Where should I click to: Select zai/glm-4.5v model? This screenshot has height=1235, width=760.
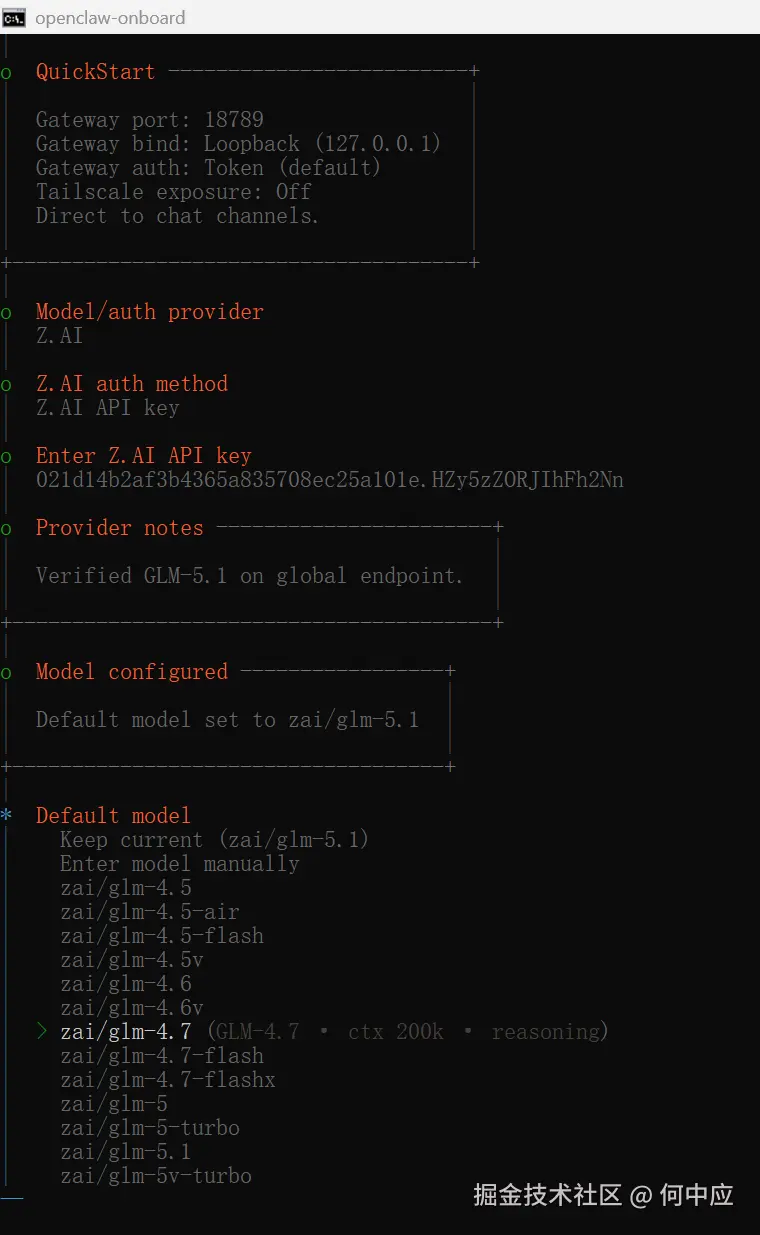point(131,960)
